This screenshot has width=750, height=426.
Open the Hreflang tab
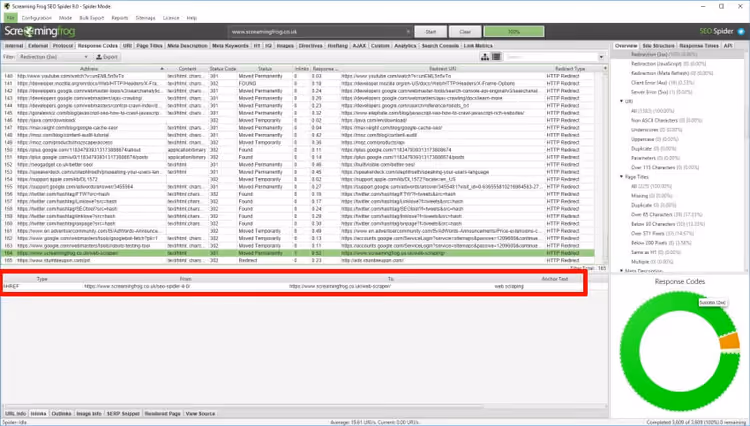(x=338, y=46)
